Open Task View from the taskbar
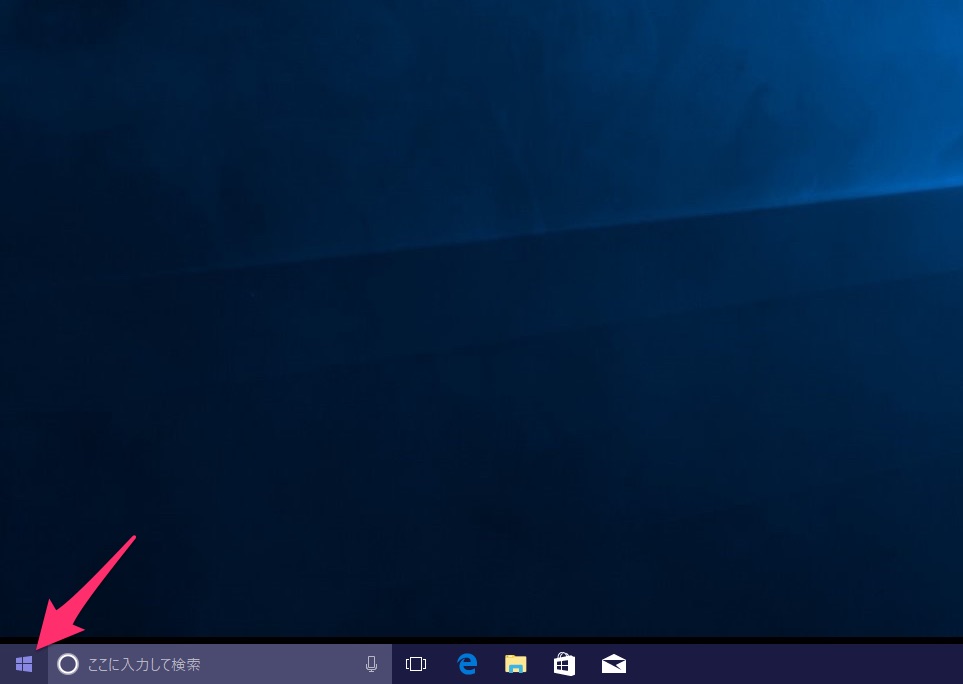The width and height of the screenshot is (963, 684). tap(416, 664)
